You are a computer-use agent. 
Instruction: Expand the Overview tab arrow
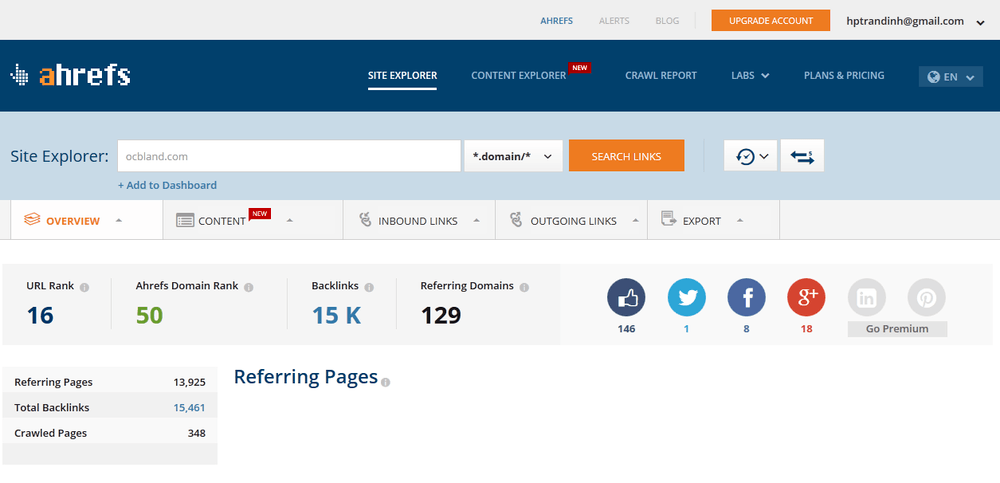tap(119, 220)
